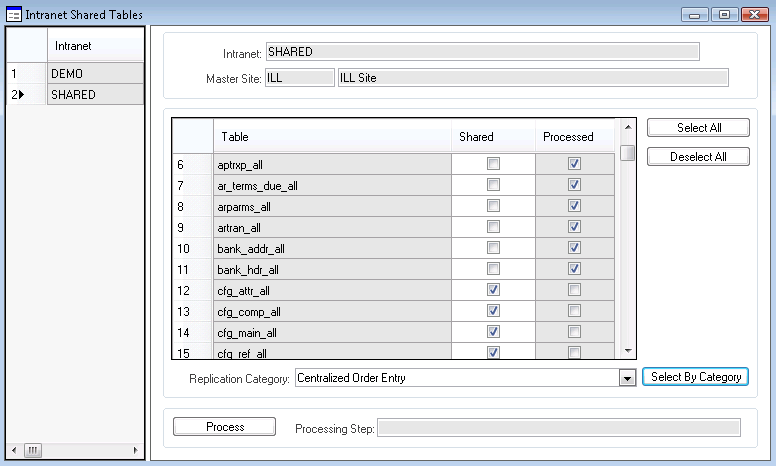Toggle Processed checkbox for cfg_main_all
Image resolution: width=776 pixels, height=466 pixels.
pyautogui.click(x=574, y=332)
